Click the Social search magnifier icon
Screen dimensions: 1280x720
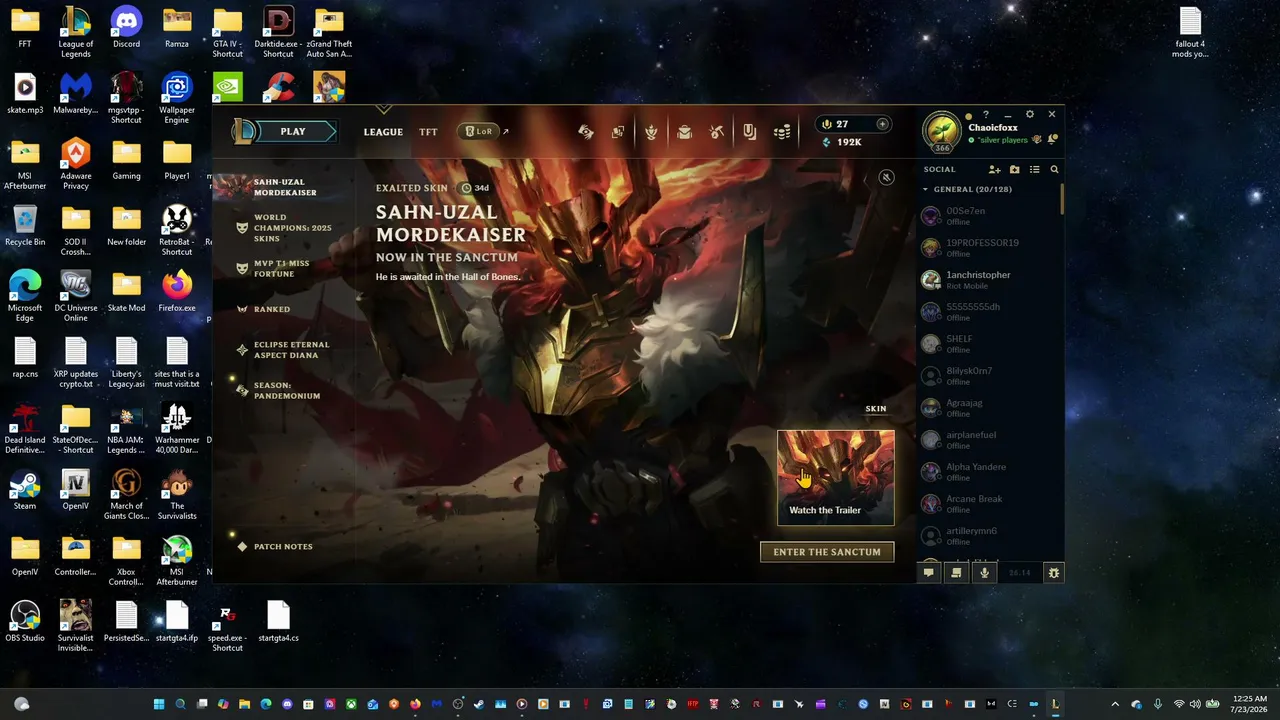pos(1054,170)
